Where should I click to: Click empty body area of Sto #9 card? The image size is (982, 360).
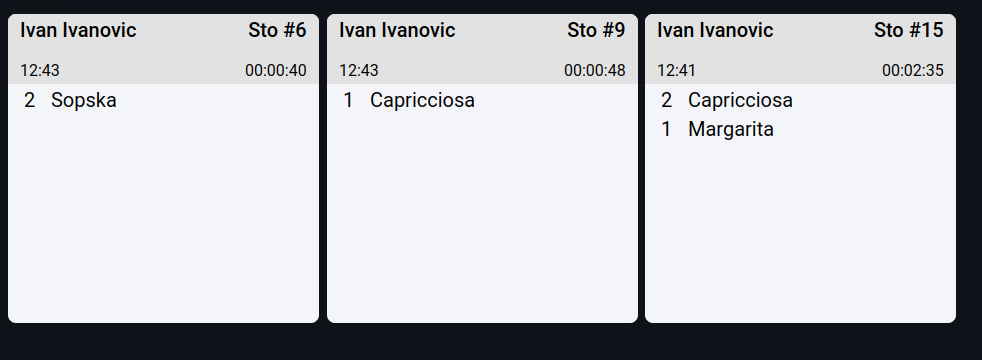(x=482, y=219)
